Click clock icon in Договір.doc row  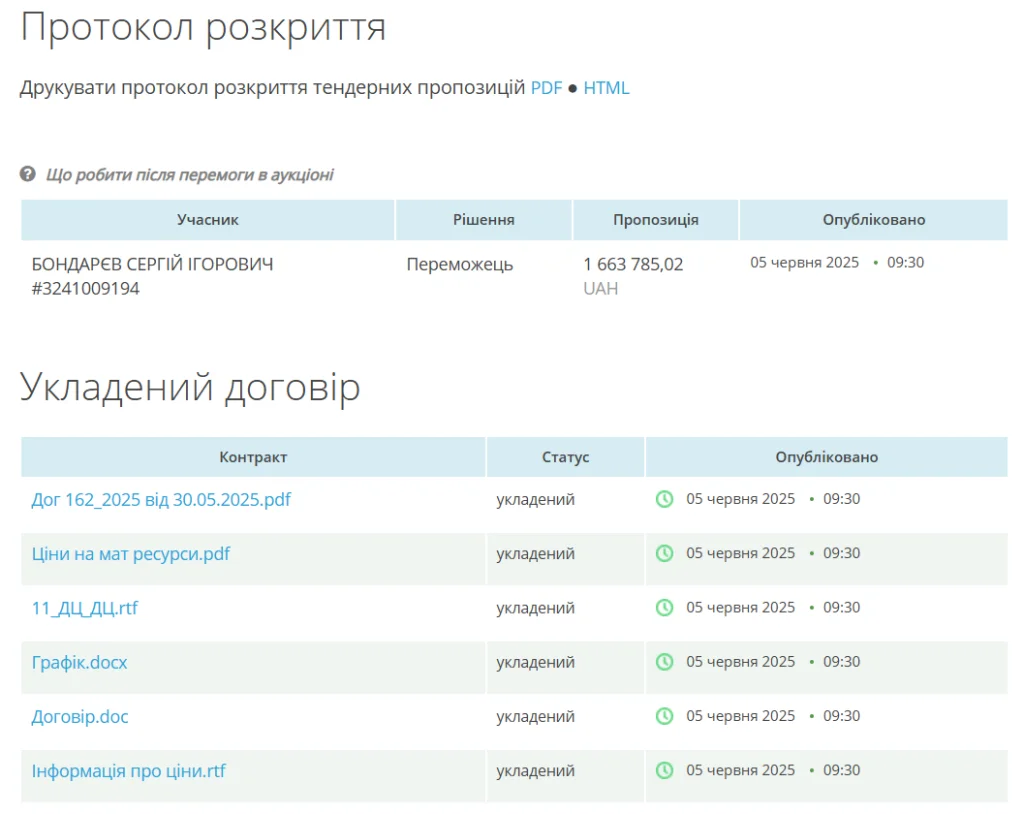click(664, 716)
